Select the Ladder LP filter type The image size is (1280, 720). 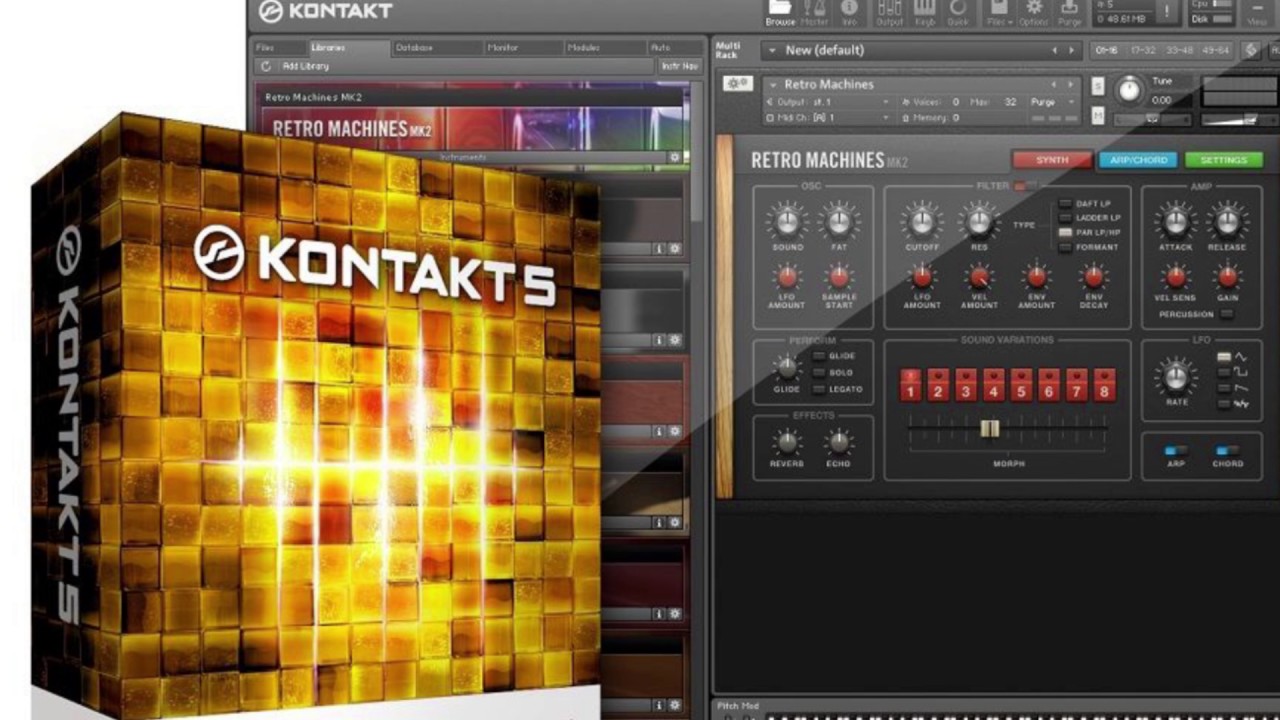point(1065,218)
